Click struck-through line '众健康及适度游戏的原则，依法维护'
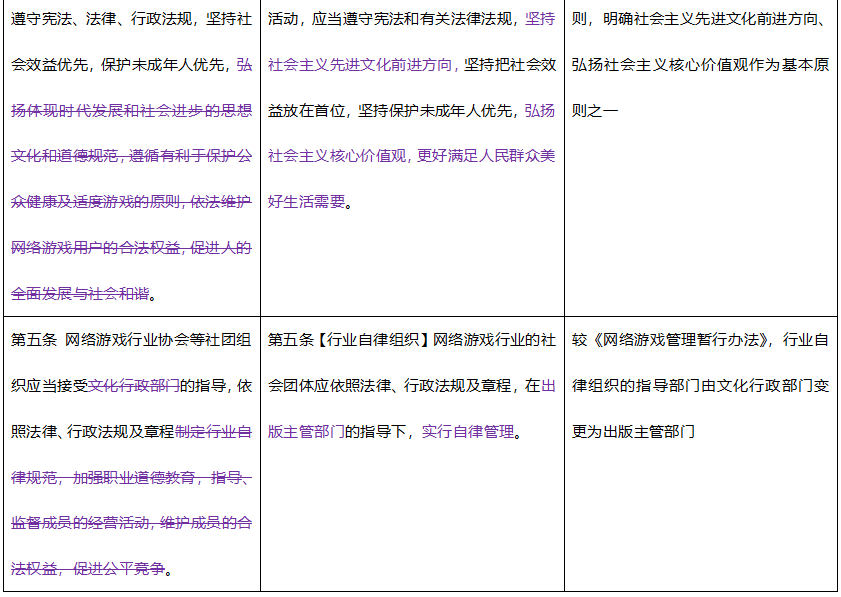The image size is (841, 597). click(x=131, y=202)
